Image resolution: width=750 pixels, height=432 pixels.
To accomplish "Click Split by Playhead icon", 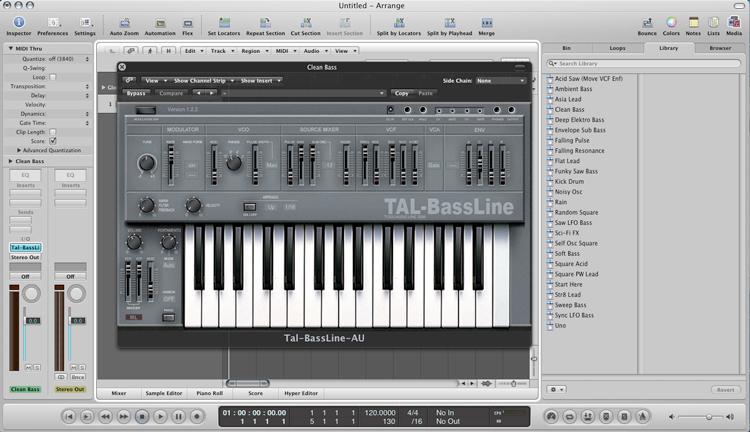I will tap(450, 23).
